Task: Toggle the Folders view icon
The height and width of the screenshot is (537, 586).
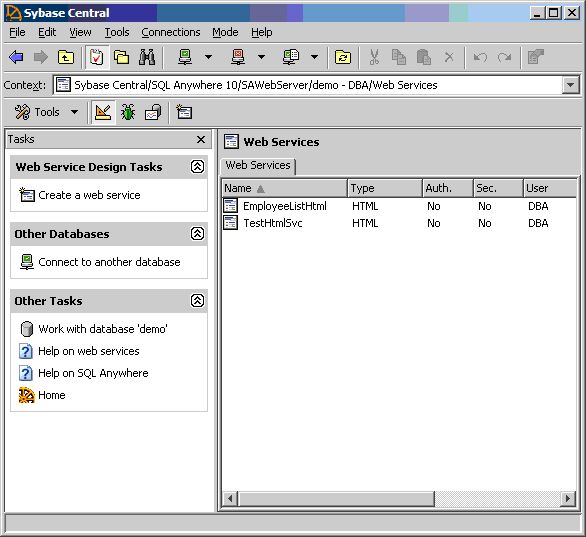Action: 121,57
